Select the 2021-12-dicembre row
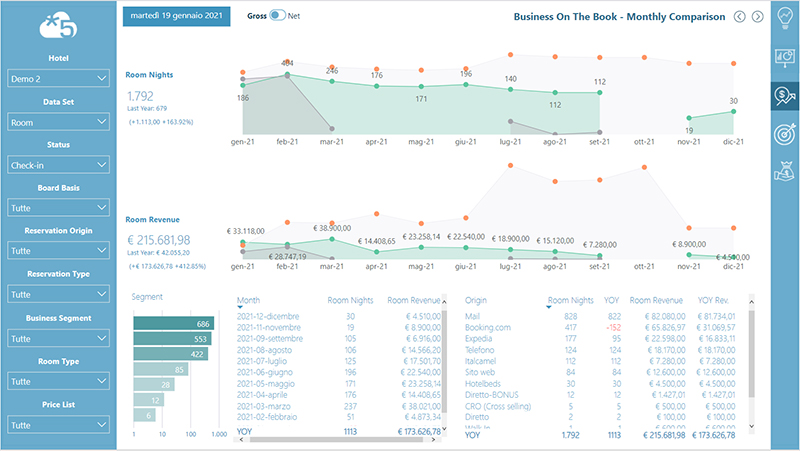Screen dimensions: 800x451 tap(339, 316)
